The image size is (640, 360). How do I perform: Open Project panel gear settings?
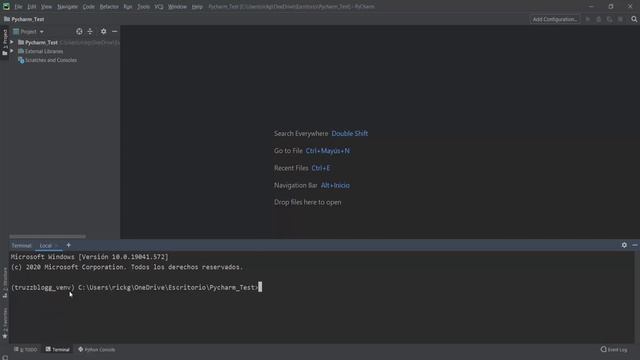103,31
